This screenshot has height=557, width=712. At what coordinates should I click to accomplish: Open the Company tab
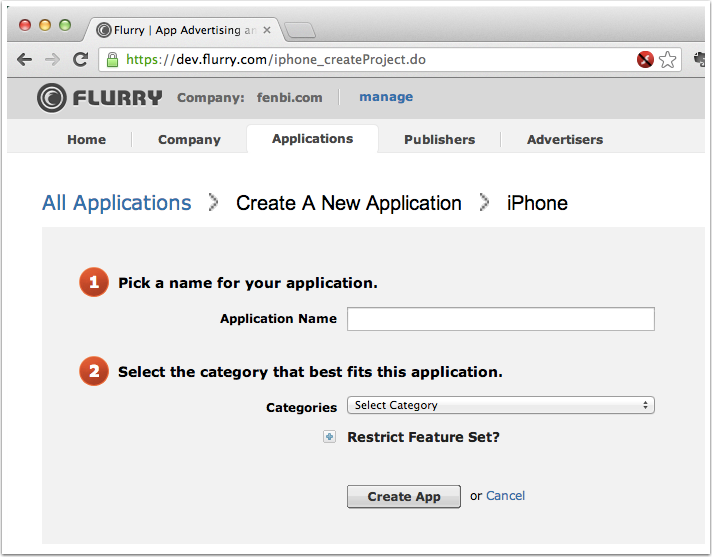pos(189,139)
